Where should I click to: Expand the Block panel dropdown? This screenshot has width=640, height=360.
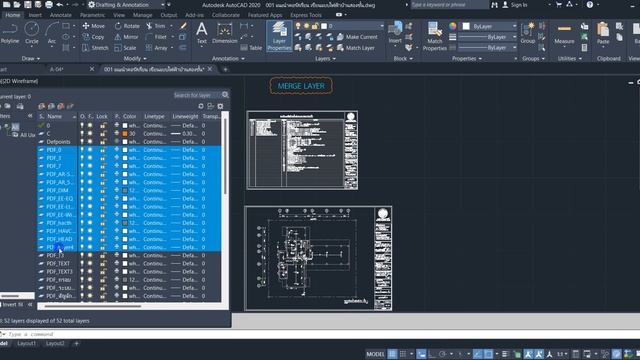tap(403, 58)
